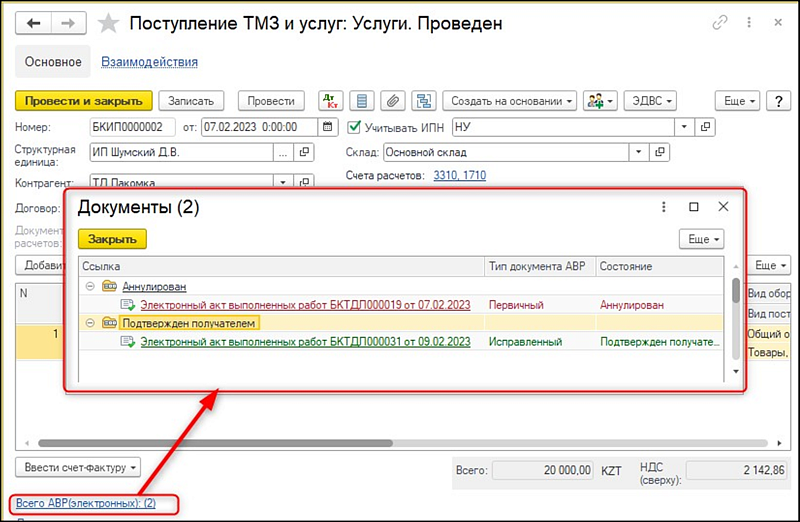This screenshot has height=522, width=800.
Task: Click the paperclip attached files icon
Action: tap(393, 101)
